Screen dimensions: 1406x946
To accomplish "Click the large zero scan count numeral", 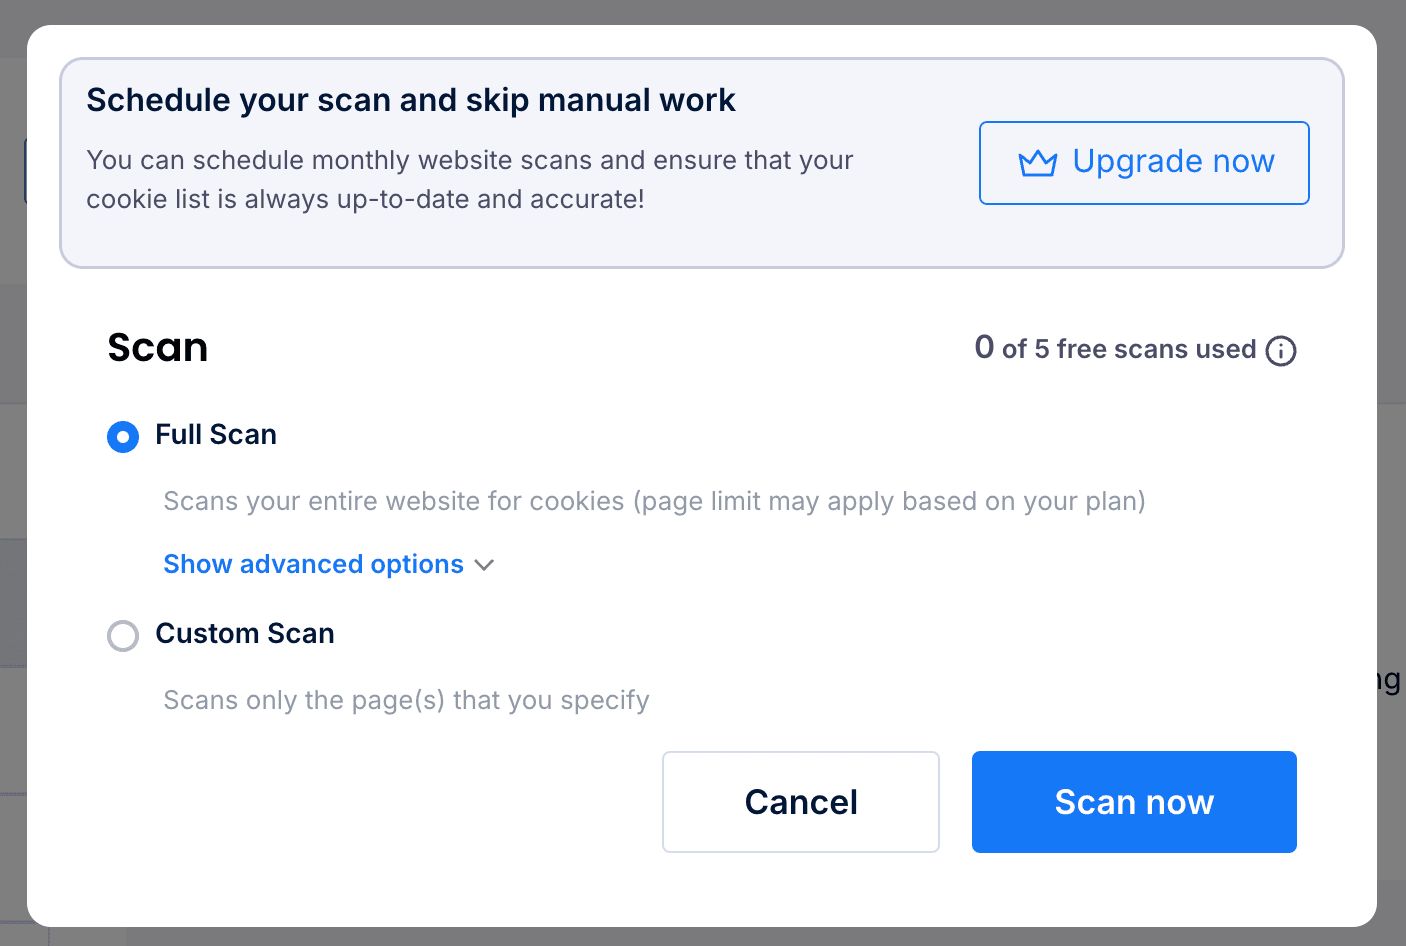I will [984, 347].
